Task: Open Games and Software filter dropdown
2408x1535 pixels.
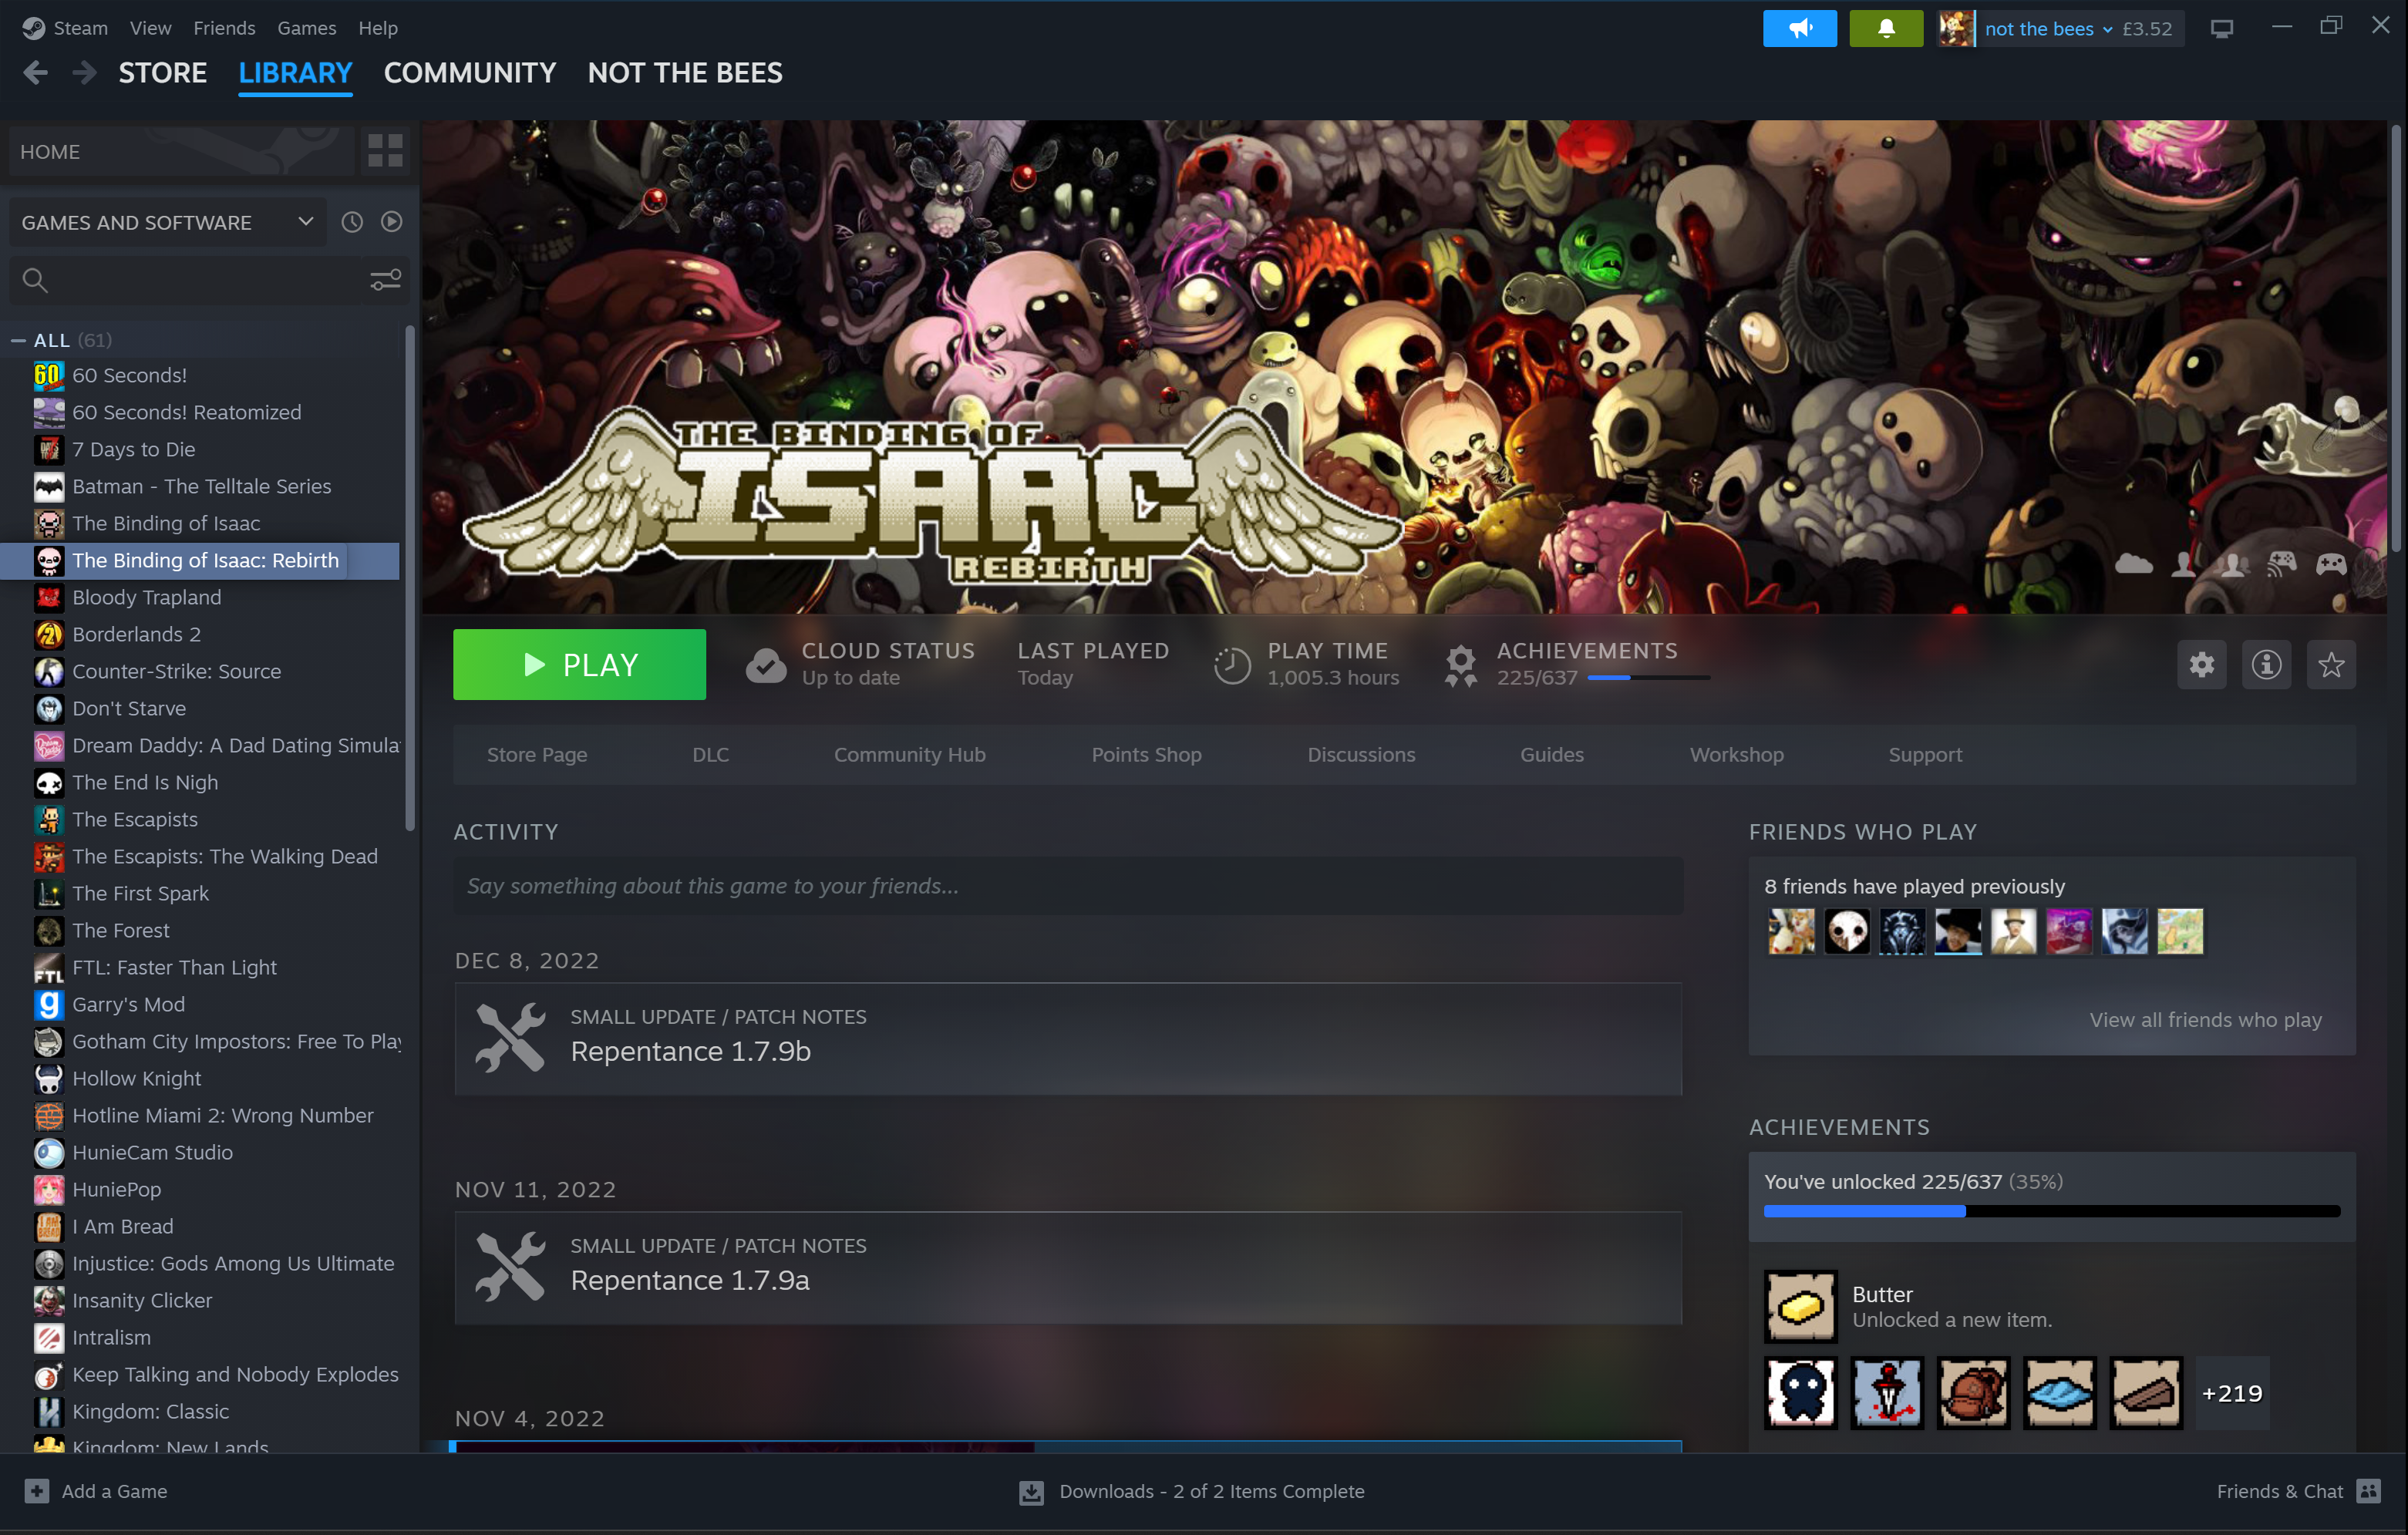Action: point(167,222)
